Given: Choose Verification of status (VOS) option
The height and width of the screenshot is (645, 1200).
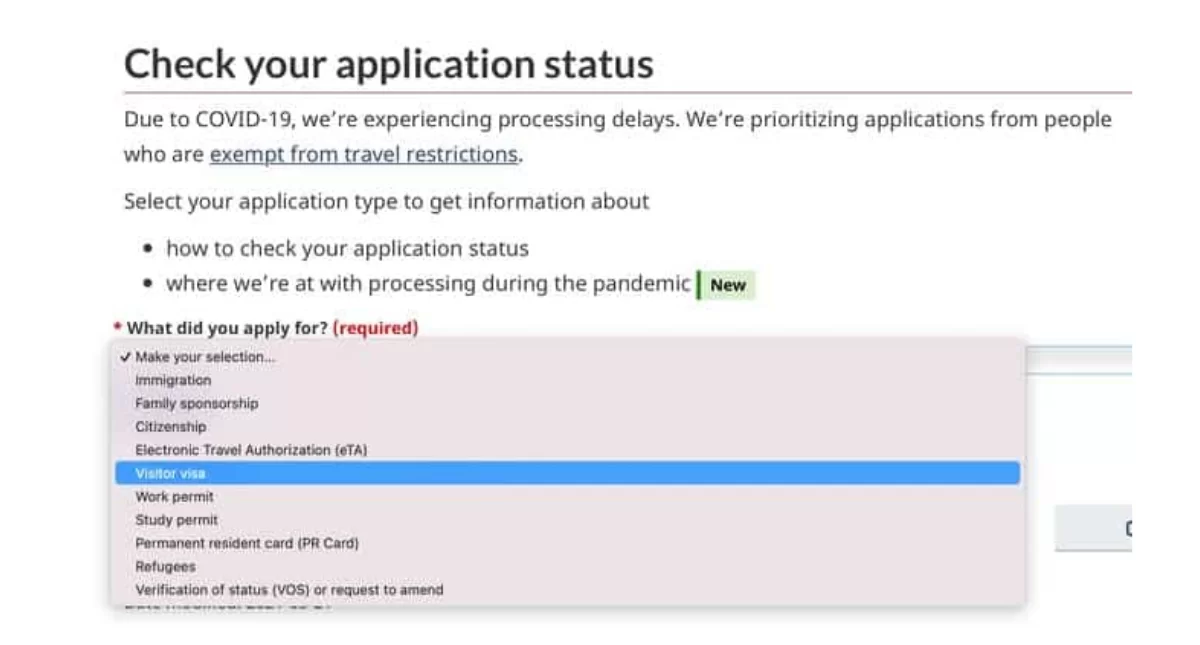Looking at the screenshot, I should click(288, 590).
